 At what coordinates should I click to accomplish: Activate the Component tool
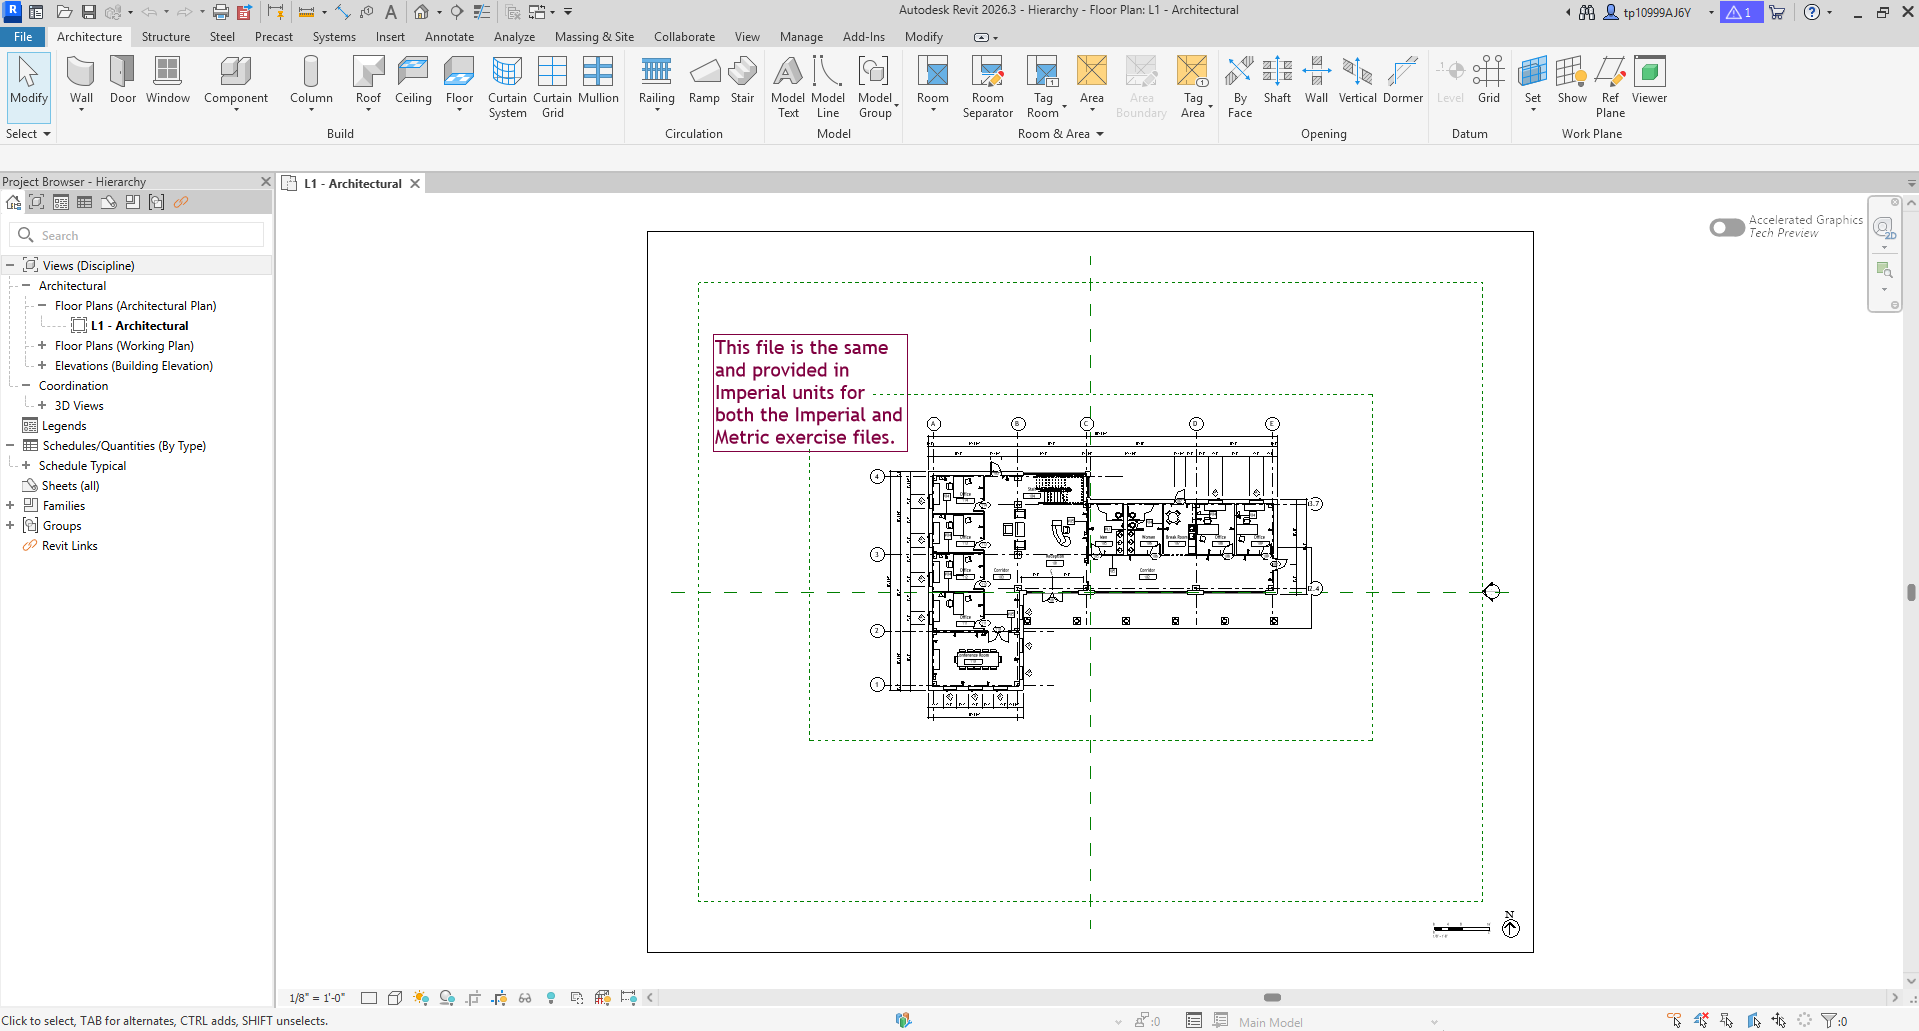click(x=236, y=82)
